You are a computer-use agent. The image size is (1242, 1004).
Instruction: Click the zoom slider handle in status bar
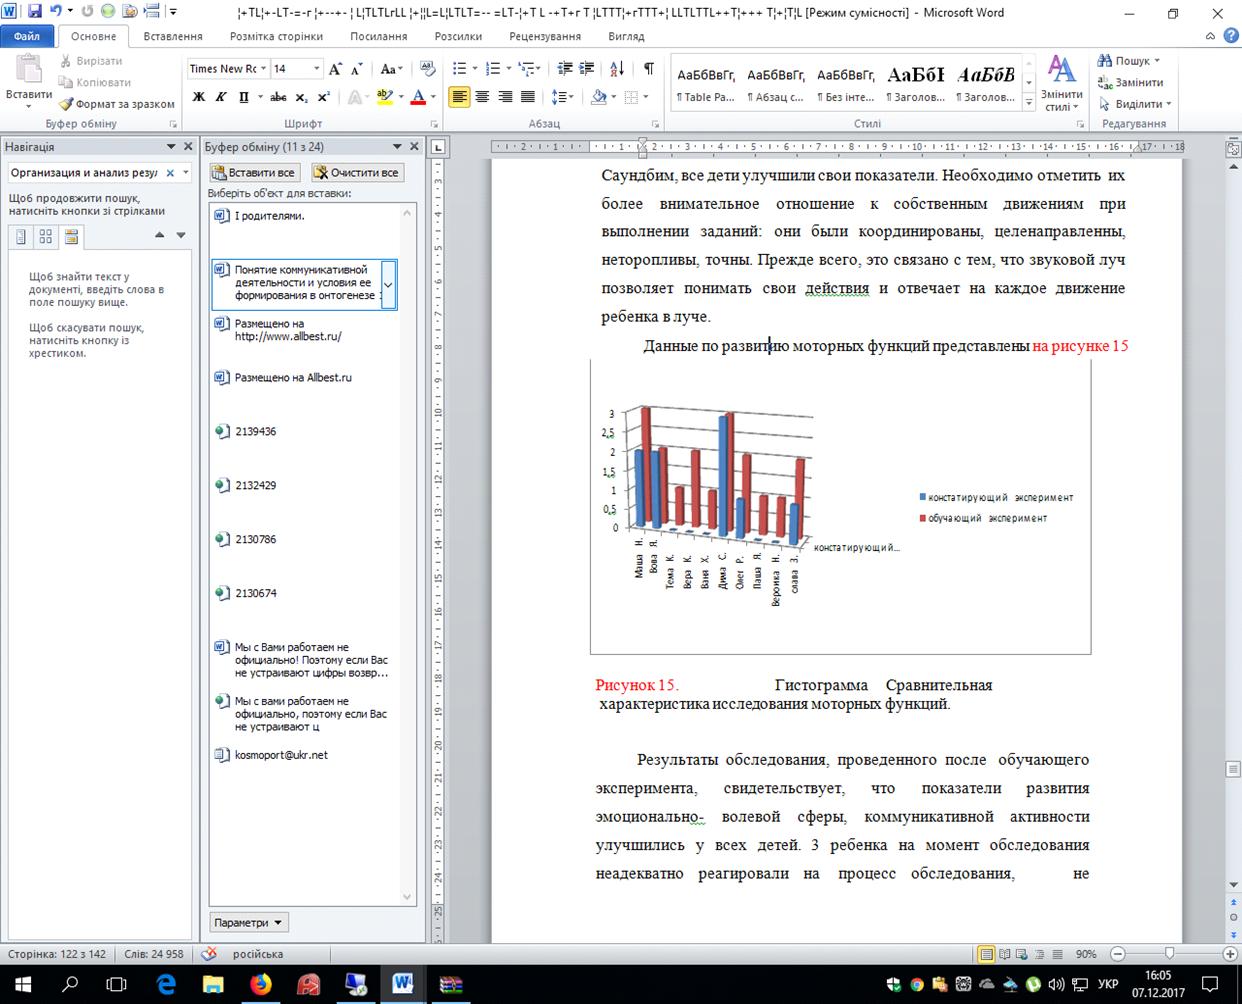1168,954
